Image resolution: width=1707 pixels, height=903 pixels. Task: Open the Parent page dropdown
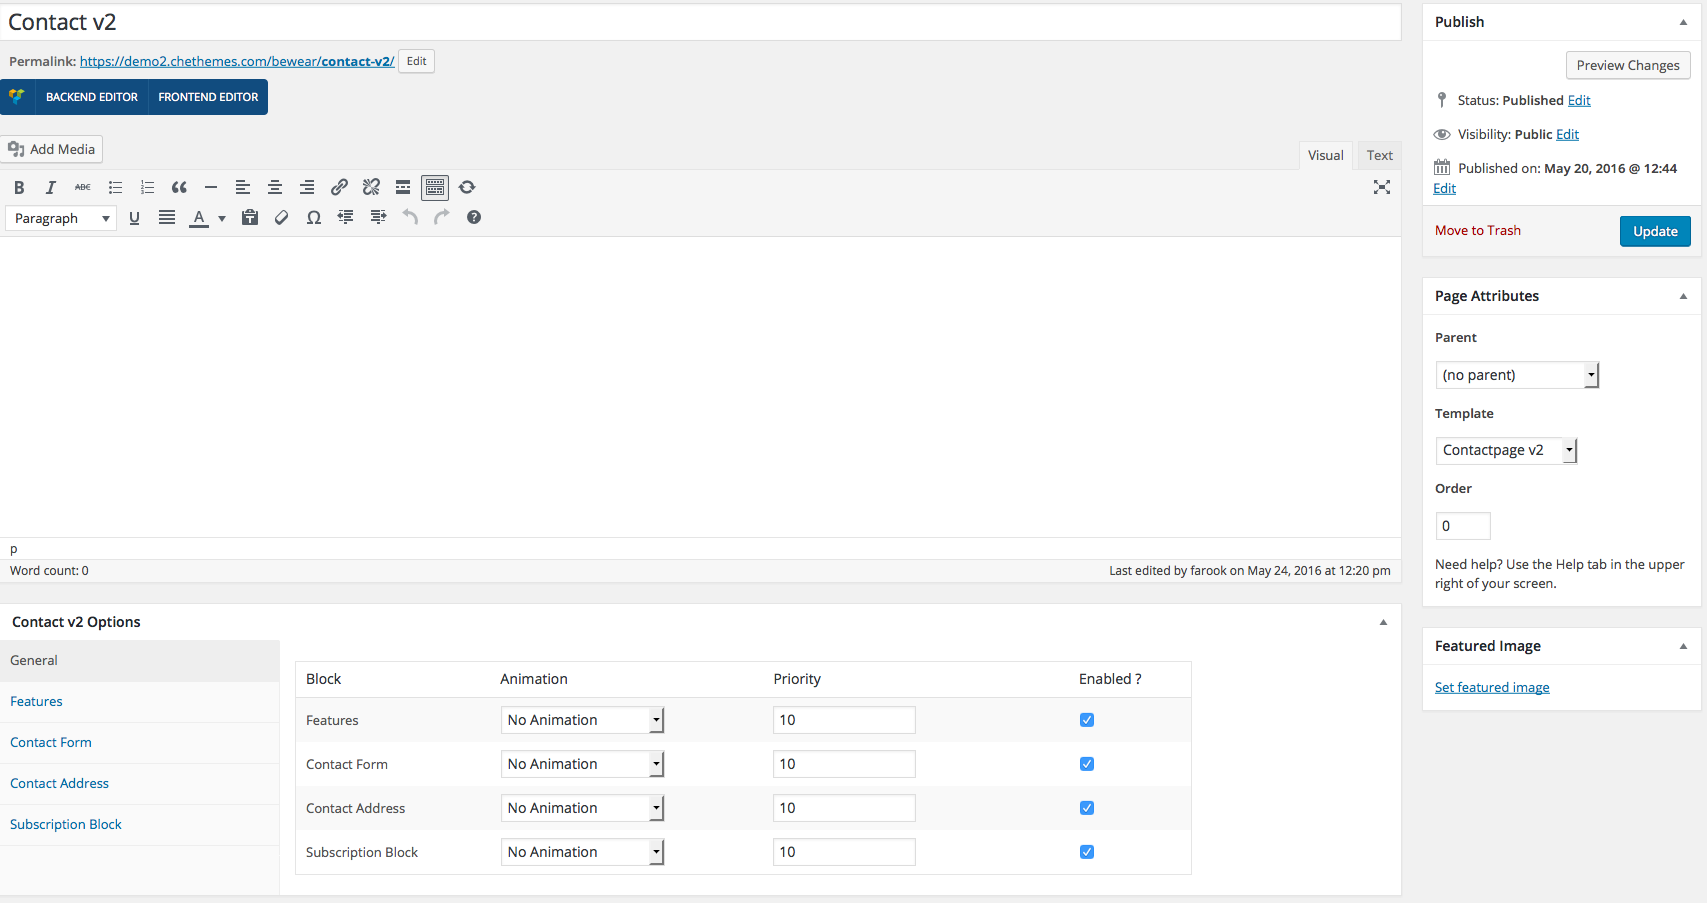click(1517, 375)
